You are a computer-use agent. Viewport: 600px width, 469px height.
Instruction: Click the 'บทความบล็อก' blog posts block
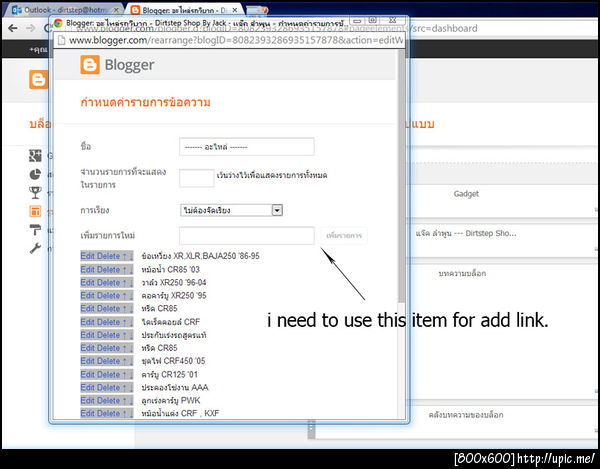click(462, 274)
